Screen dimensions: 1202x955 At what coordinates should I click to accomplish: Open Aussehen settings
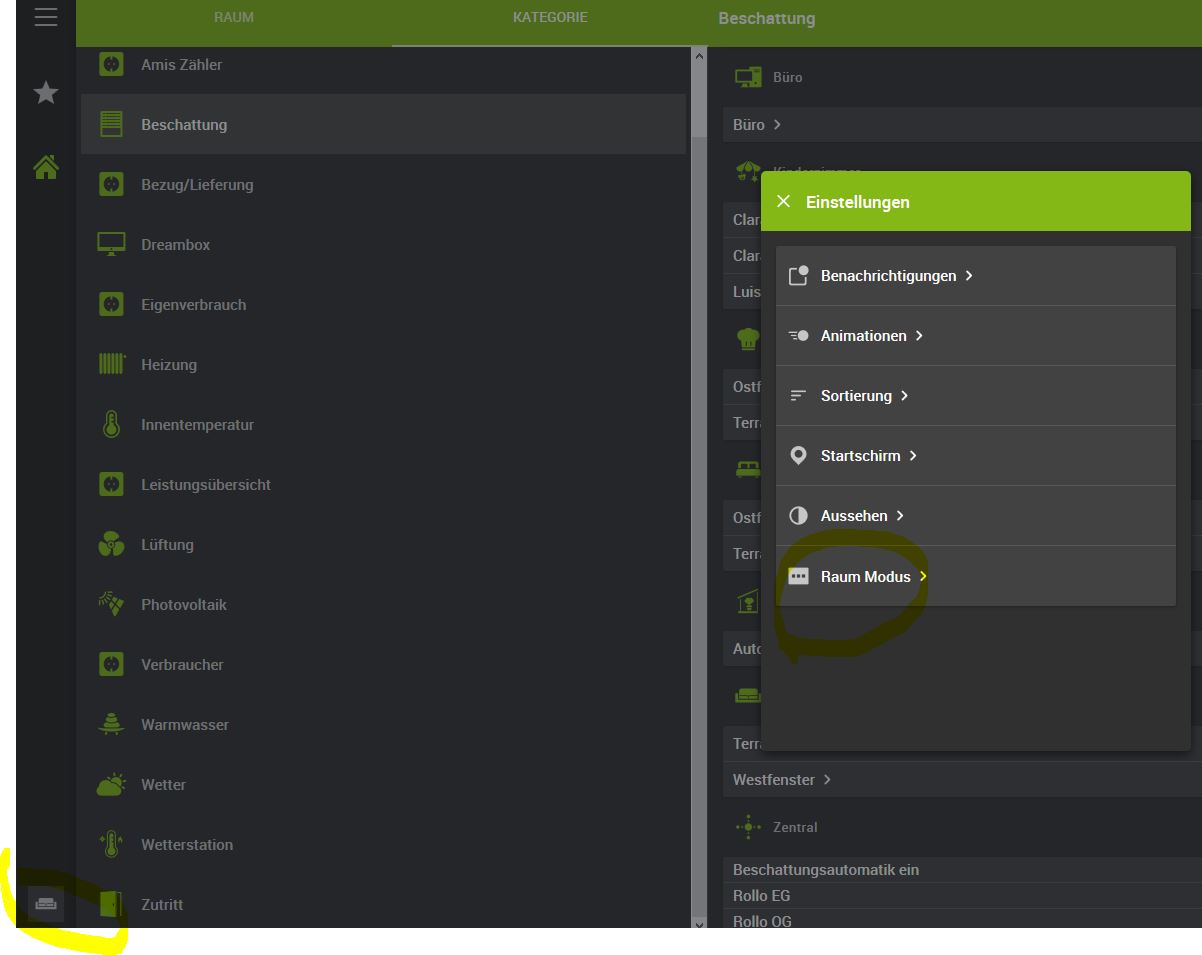click(976, 516)
